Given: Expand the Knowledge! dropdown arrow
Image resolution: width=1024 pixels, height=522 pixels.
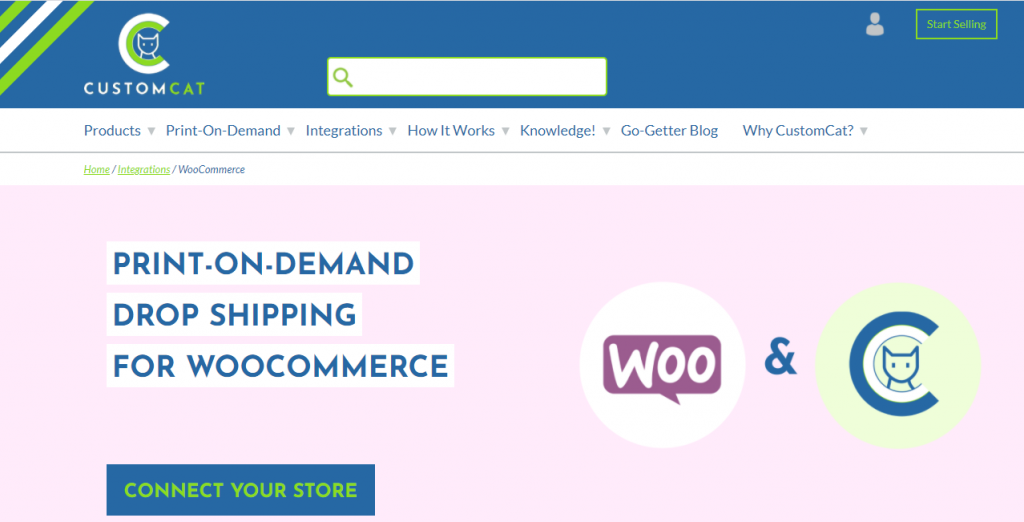Looking at the screenshot, I should (x=606, y=131).
